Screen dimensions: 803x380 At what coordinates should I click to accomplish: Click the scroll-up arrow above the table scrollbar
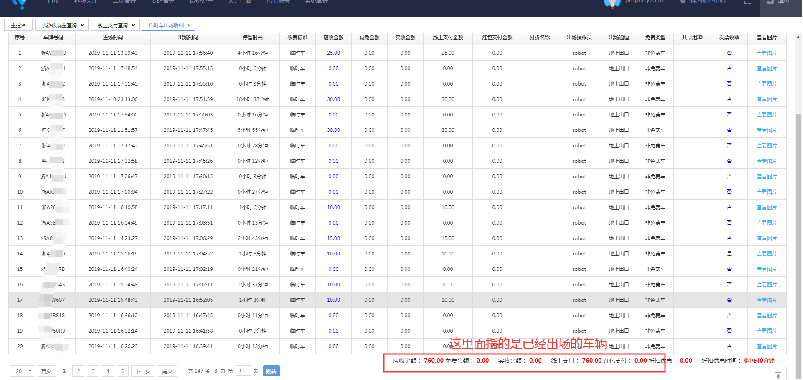pyautogui.click(x=798, y=37)
